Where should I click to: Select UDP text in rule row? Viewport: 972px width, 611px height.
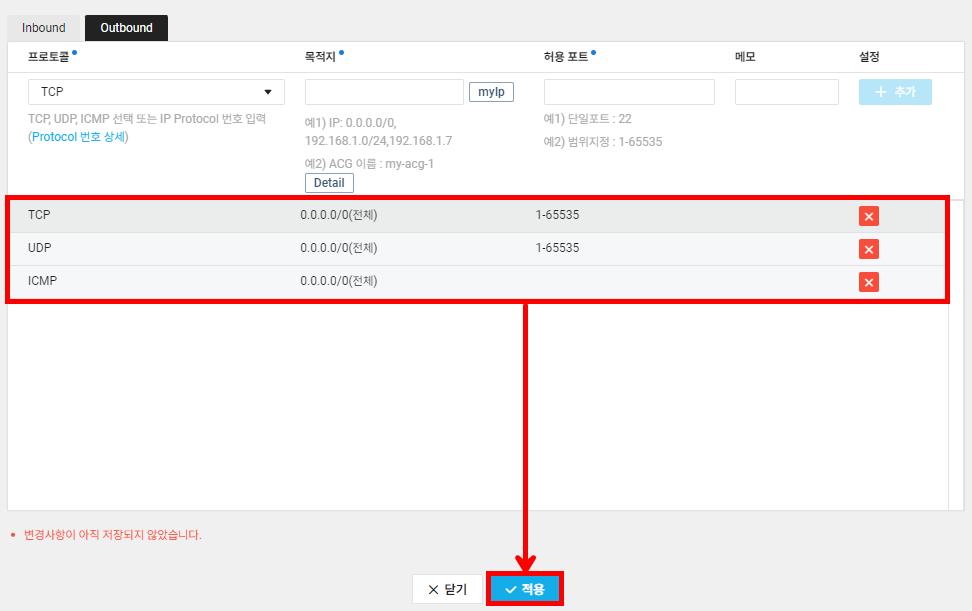[40, 247]
